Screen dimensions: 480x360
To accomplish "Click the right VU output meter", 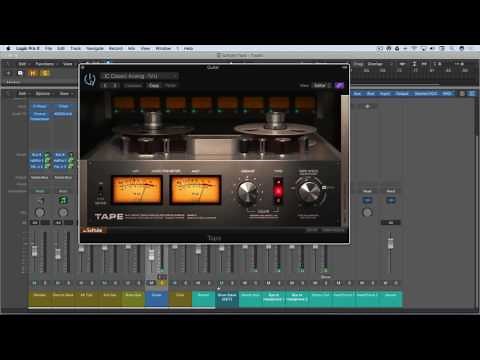I will 195,190.
